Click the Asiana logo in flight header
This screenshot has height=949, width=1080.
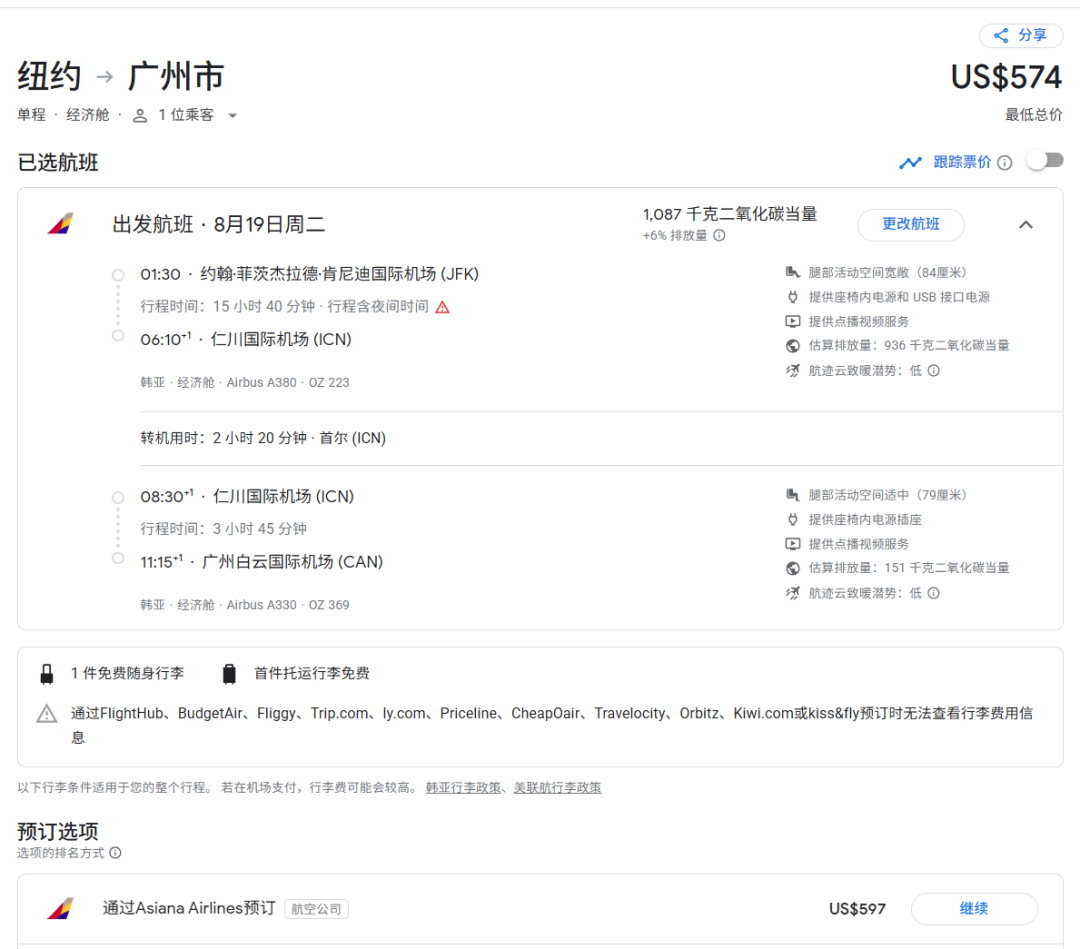pyautogui.click(x=60, y=224)
